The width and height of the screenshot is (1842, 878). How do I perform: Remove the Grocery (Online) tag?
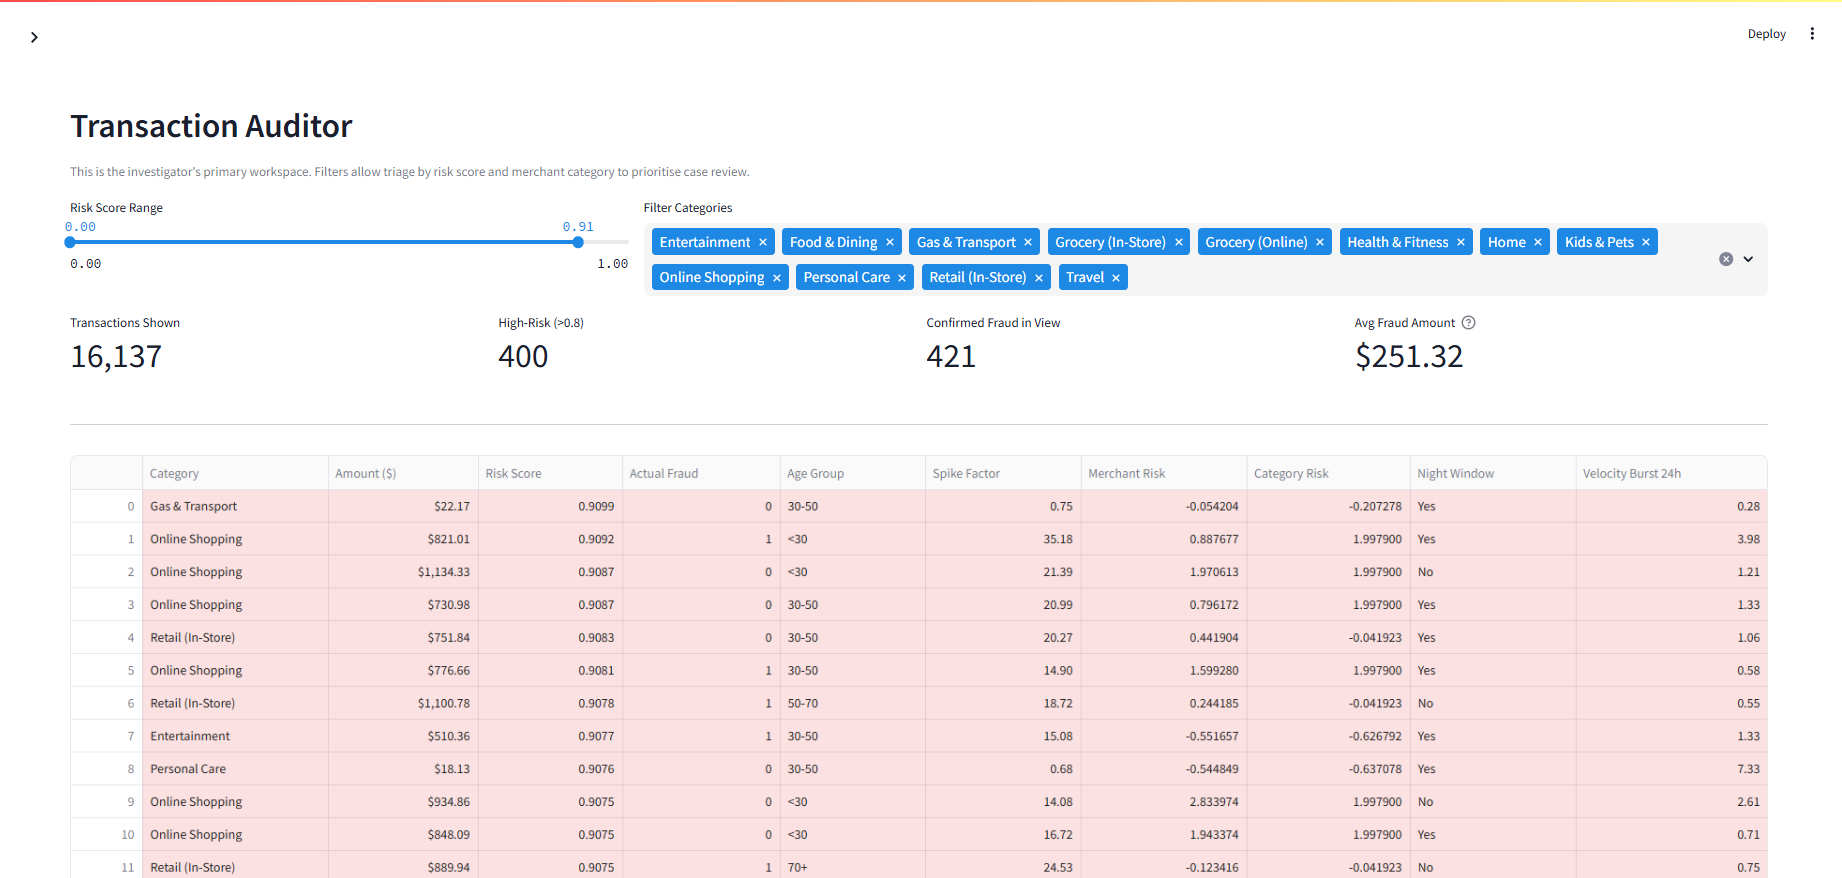(1320, 242)
